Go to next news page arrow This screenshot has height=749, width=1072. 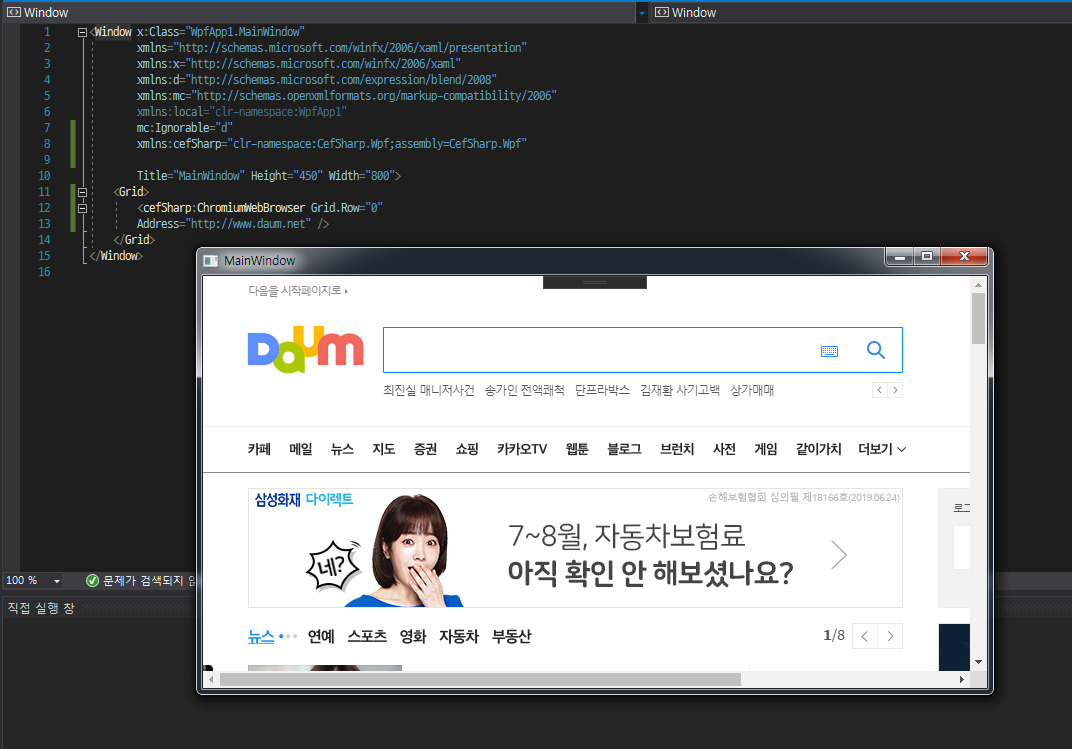[x=890, y=636]
